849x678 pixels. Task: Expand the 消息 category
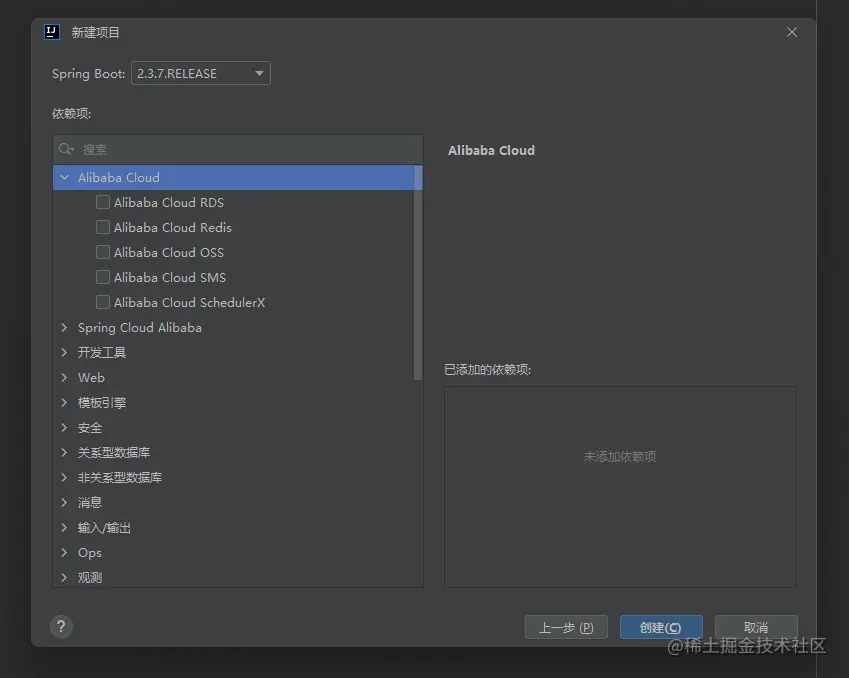click(x=64, y=502)
